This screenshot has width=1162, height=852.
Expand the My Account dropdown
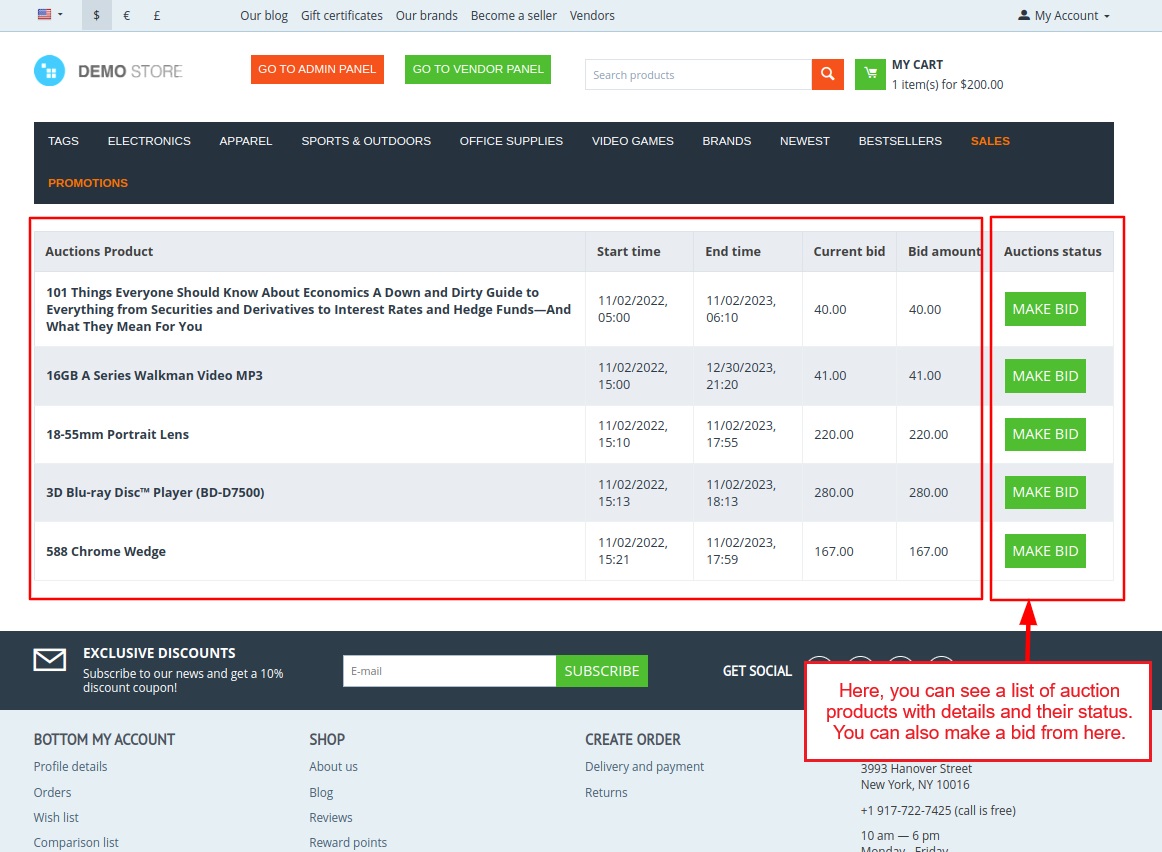pyautogui.click(x=1064, y=16)
